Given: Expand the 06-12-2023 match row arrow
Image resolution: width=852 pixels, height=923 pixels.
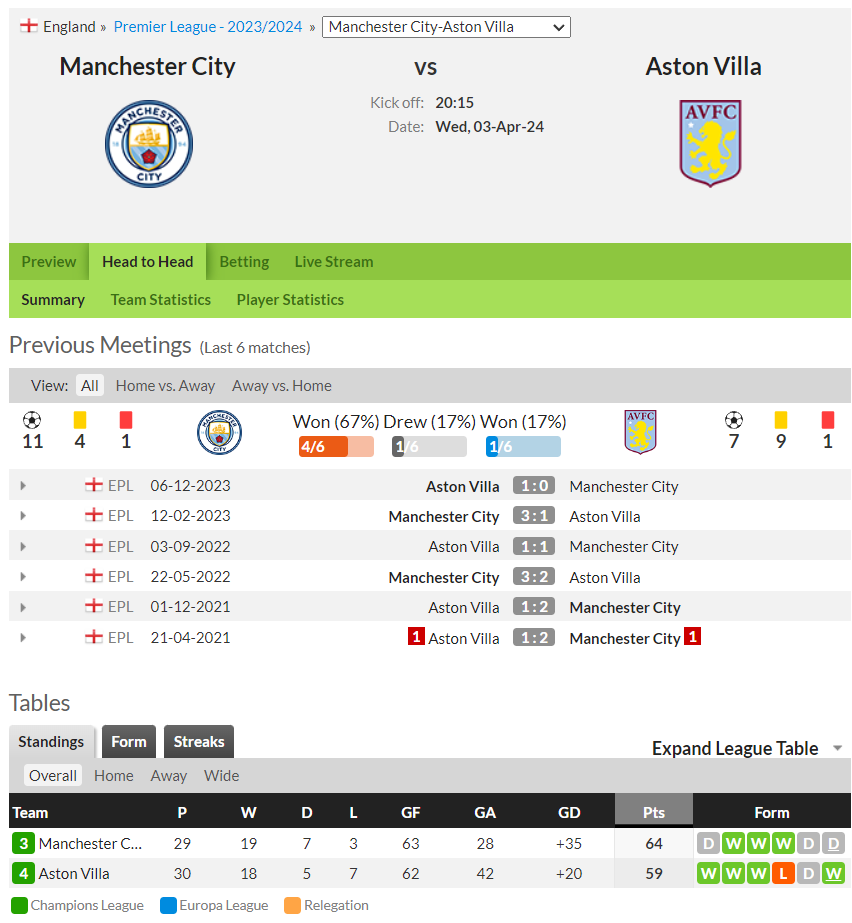Looking at the screenshot, I should [x=23, y=486].
